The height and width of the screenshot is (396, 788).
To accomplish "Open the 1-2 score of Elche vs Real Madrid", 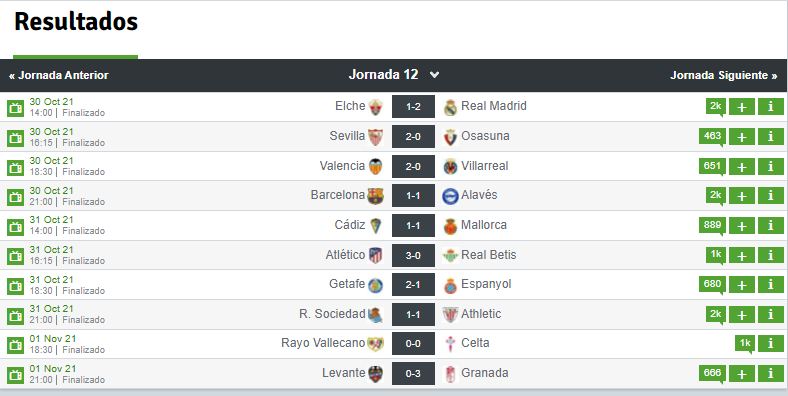I will point(413,107).
